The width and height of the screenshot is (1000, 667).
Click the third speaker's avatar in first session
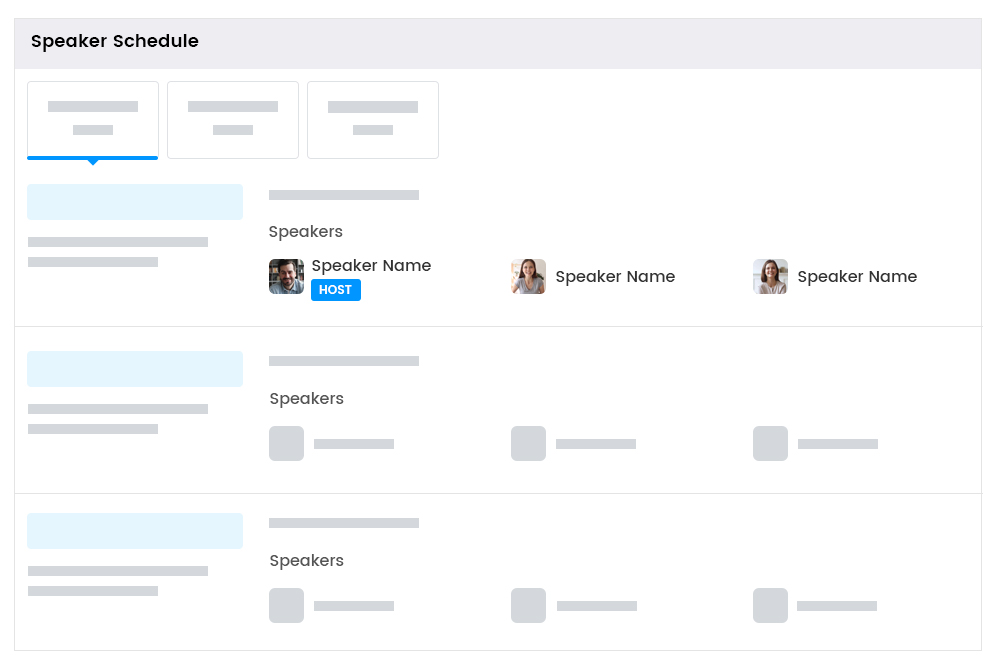click(x=770, y=277)
